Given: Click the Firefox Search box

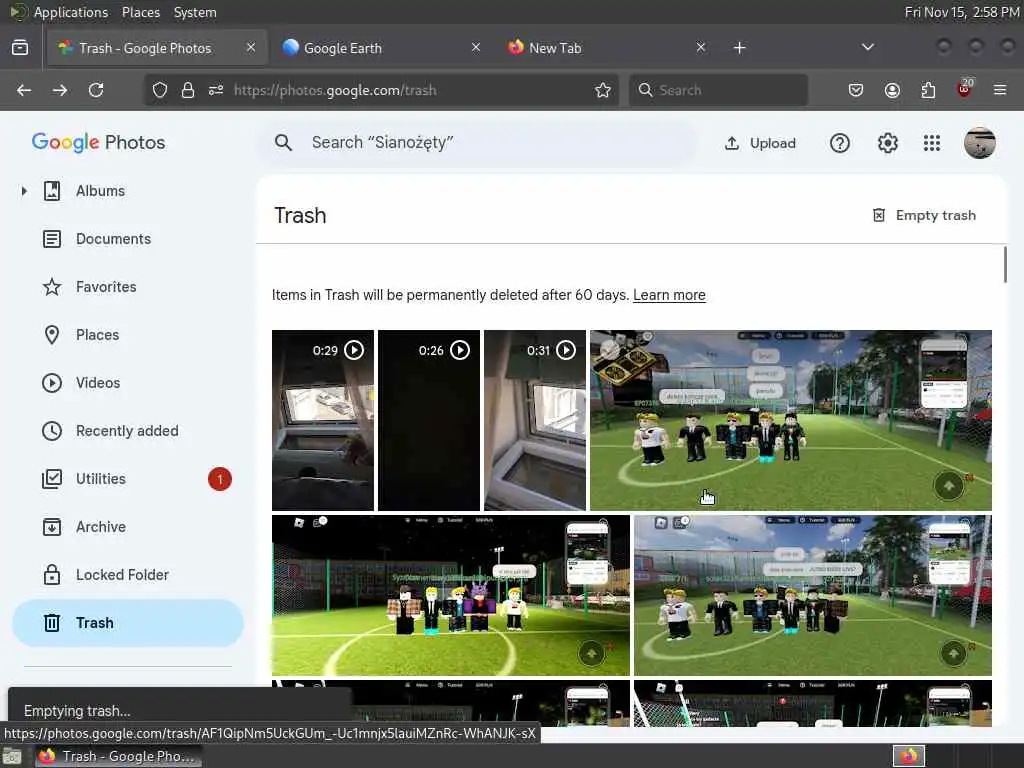Looking at the screenshot, I should pyautogui.click(x=718, y=90).
